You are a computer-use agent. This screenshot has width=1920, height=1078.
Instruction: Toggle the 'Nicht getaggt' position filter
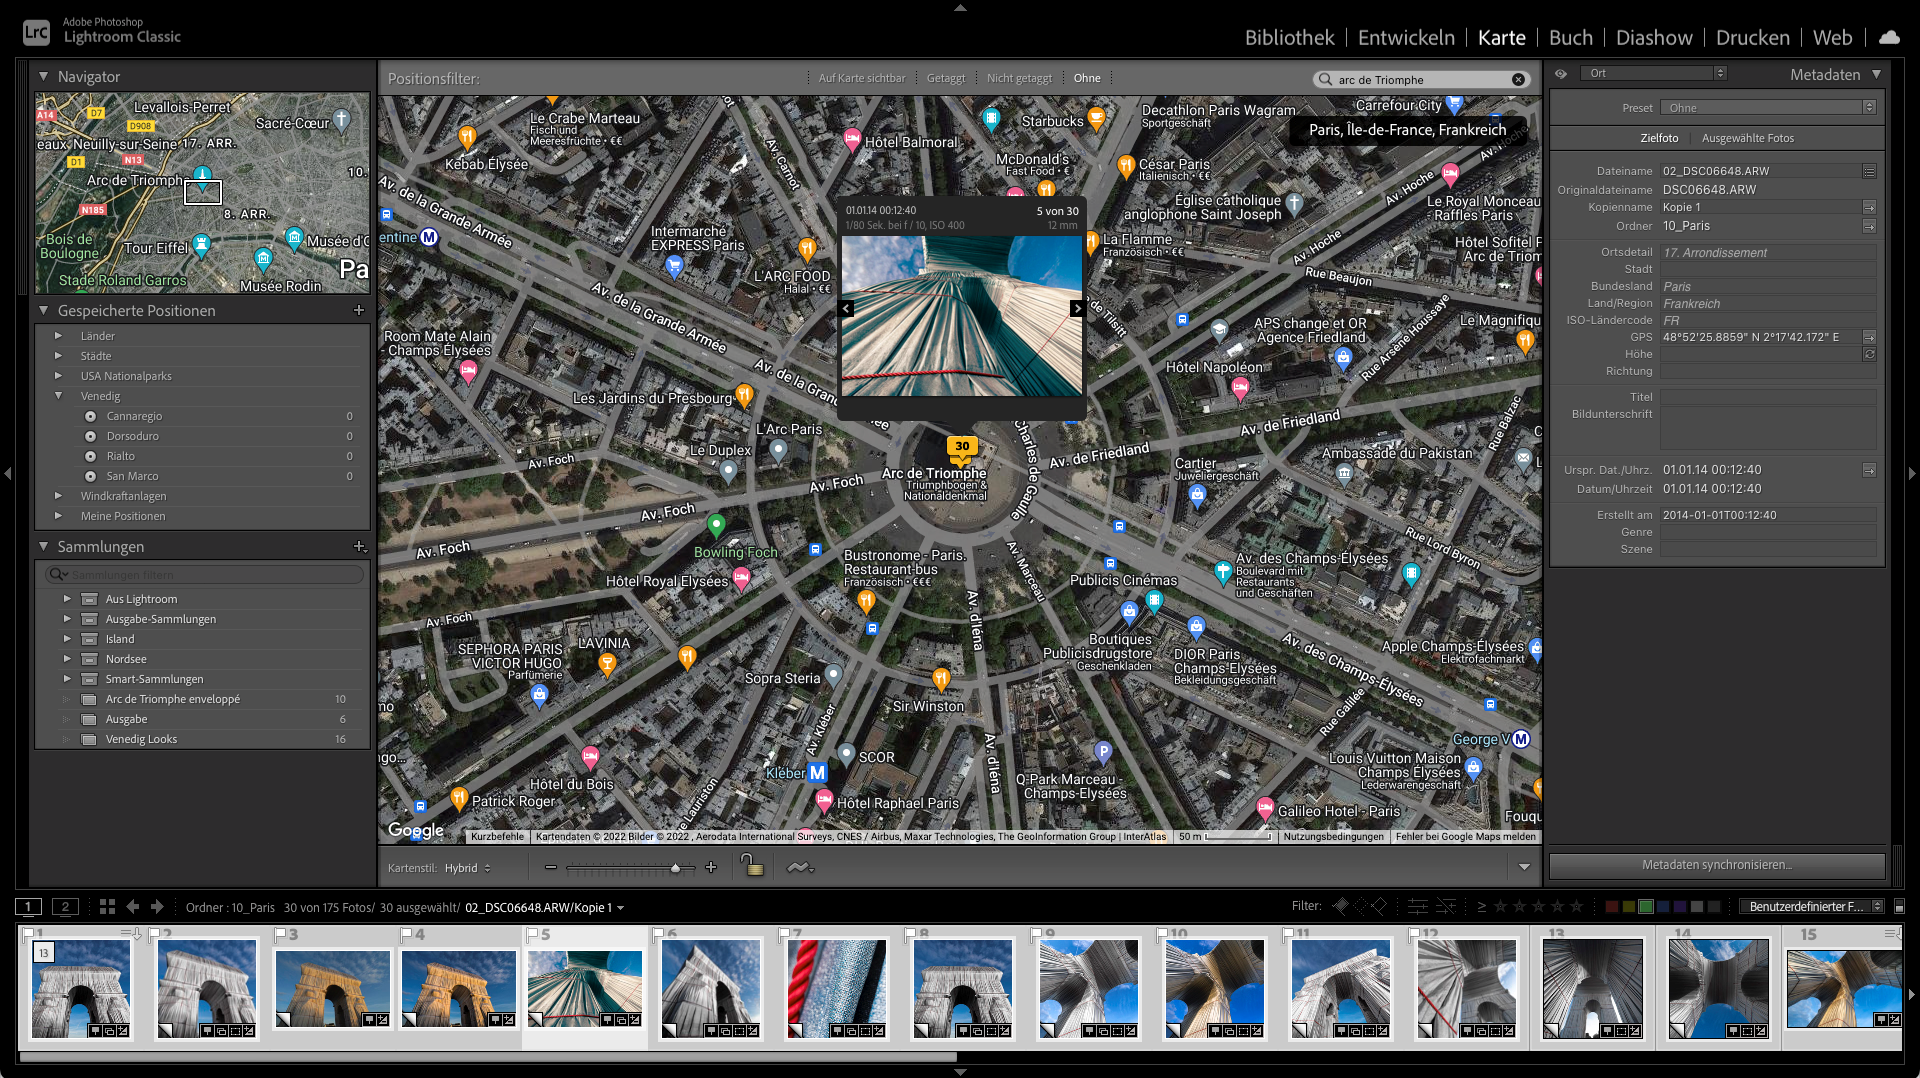click(1019, 79)
